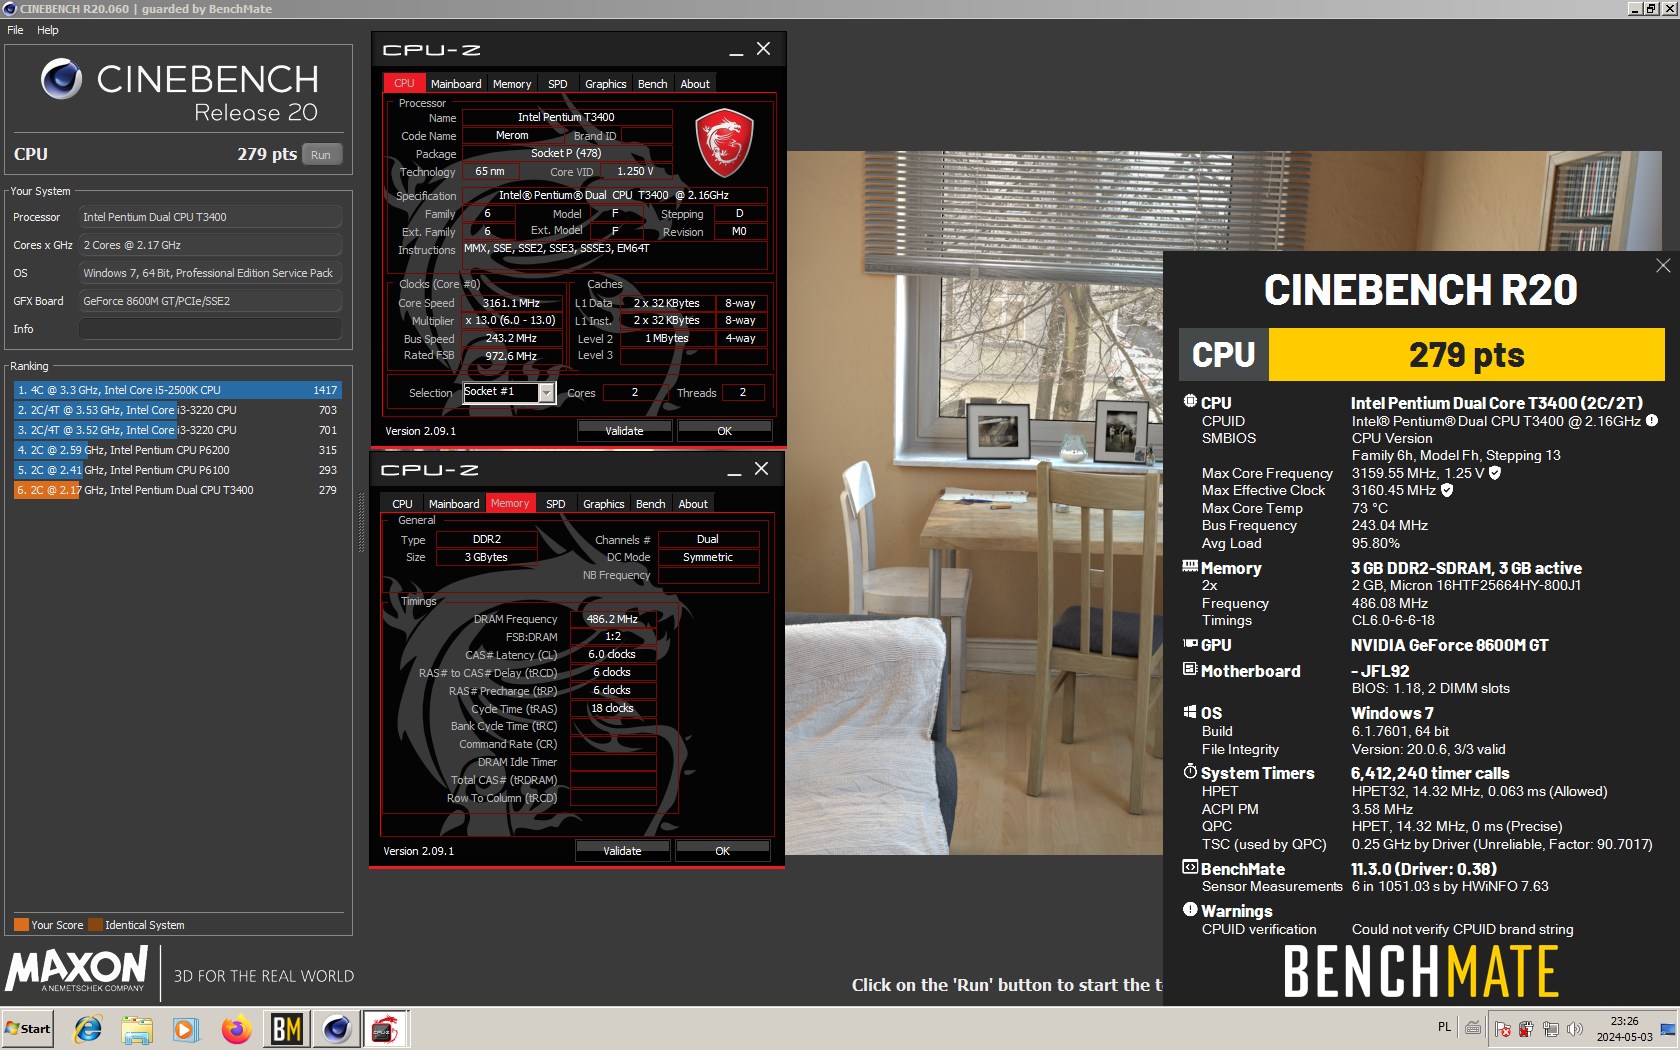
Task: Click the Warnings exclamation icon
Action: (x=1190, y=909)
